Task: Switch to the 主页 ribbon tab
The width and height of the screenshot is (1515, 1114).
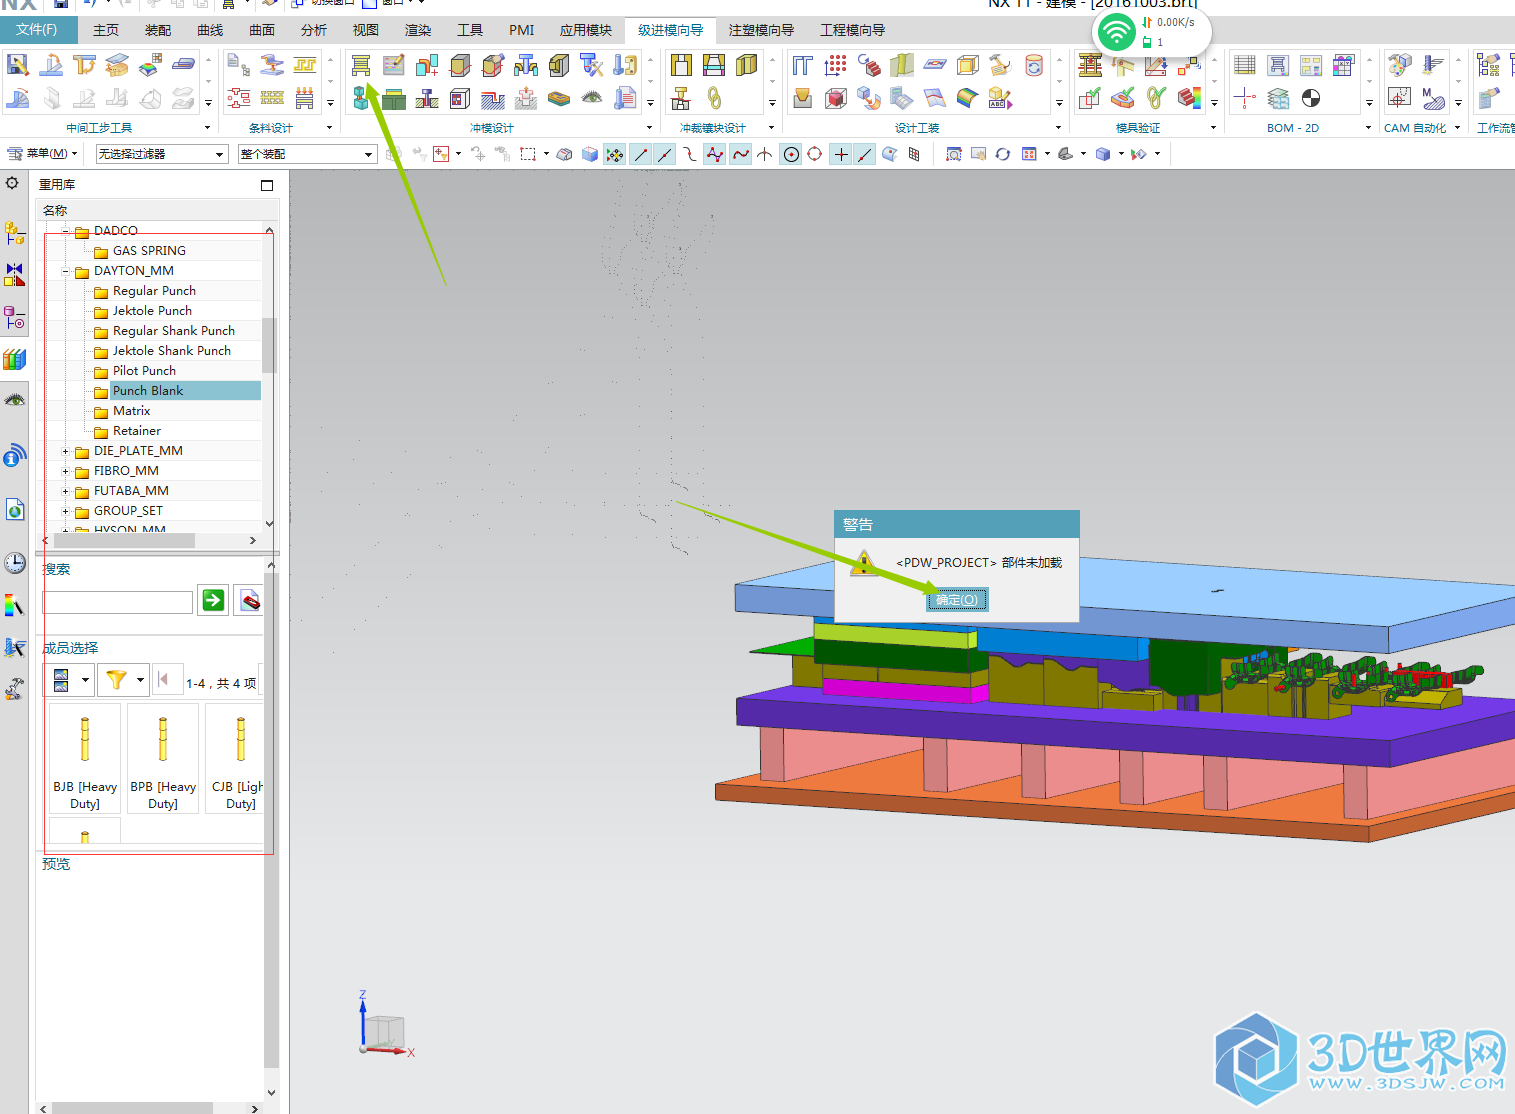Action: [106, 30]
